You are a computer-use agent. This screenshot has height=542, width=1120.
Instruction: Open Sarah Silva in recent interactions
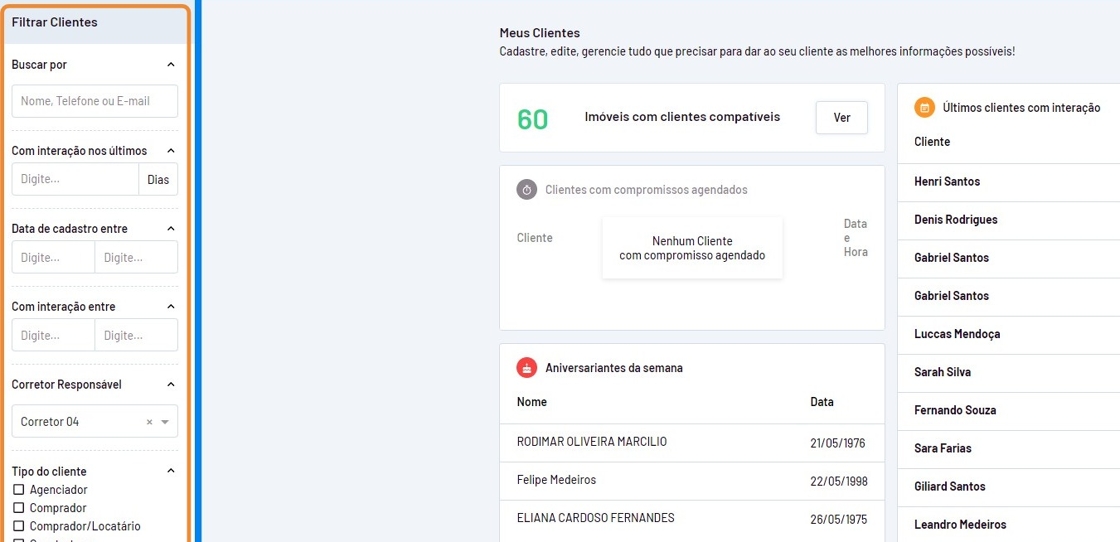coord(942,372)
